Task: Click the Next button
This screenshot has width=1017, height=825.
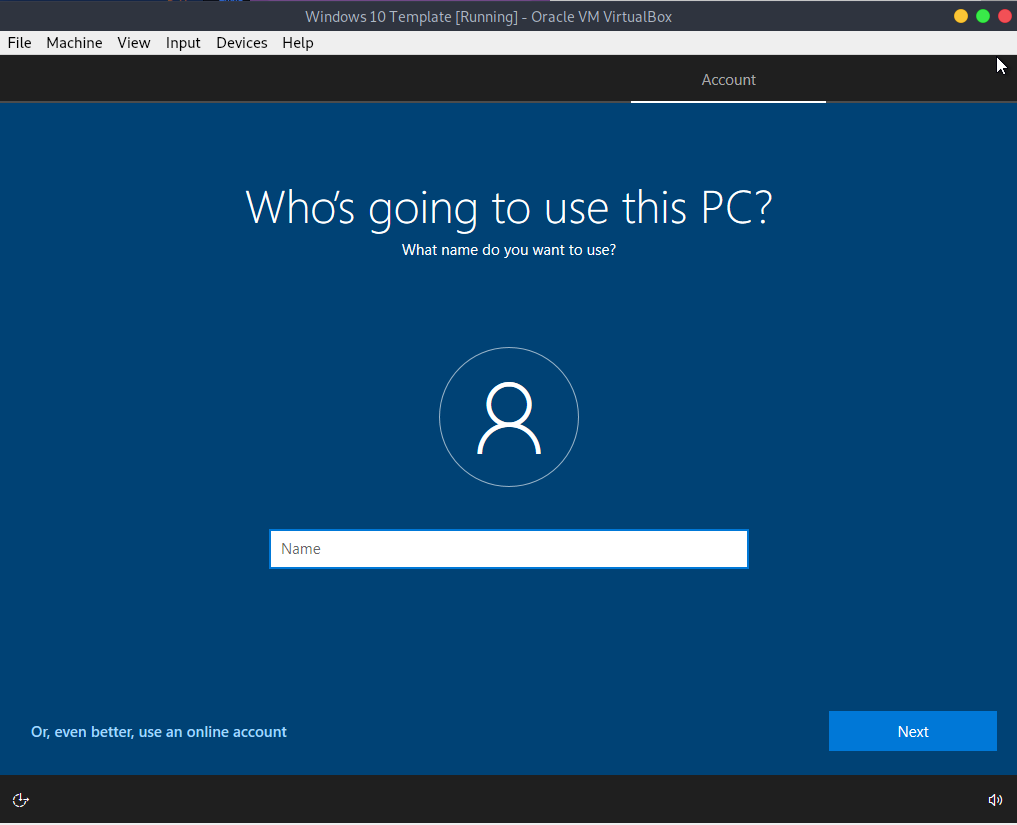Action: [x=913, y=731]
